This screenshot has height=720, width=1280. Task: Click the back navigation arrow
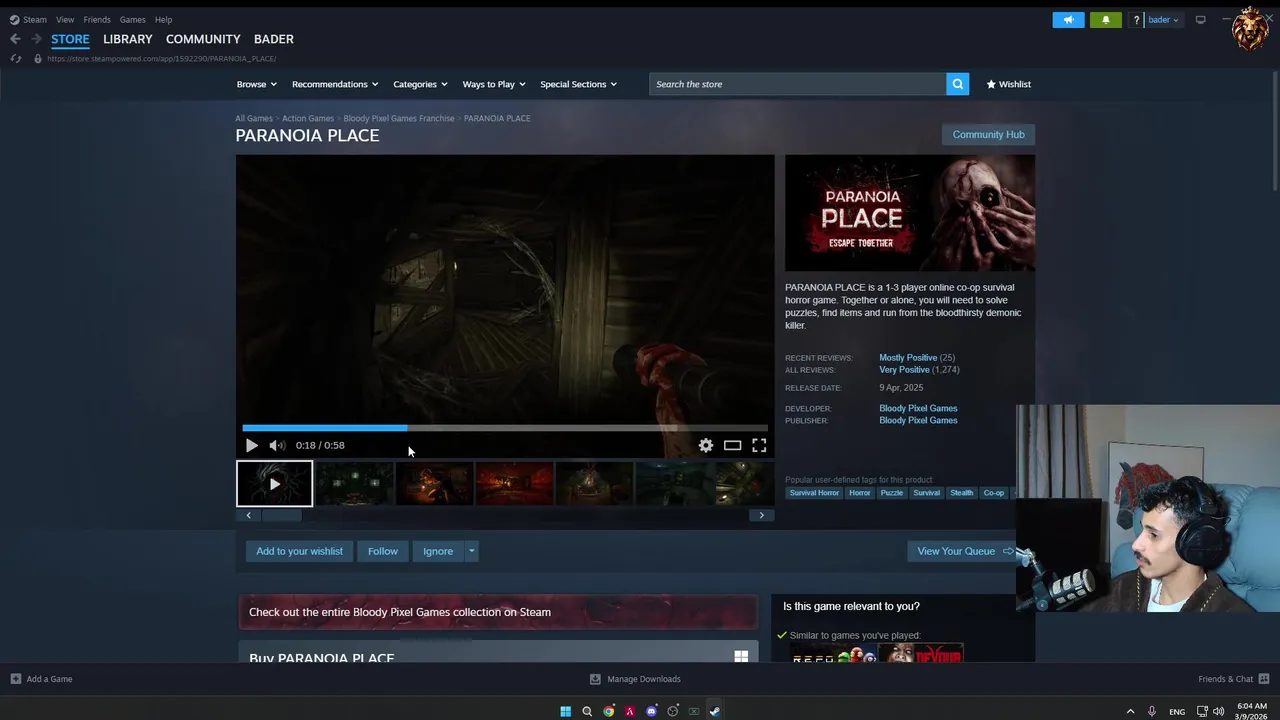coord(15,39)
